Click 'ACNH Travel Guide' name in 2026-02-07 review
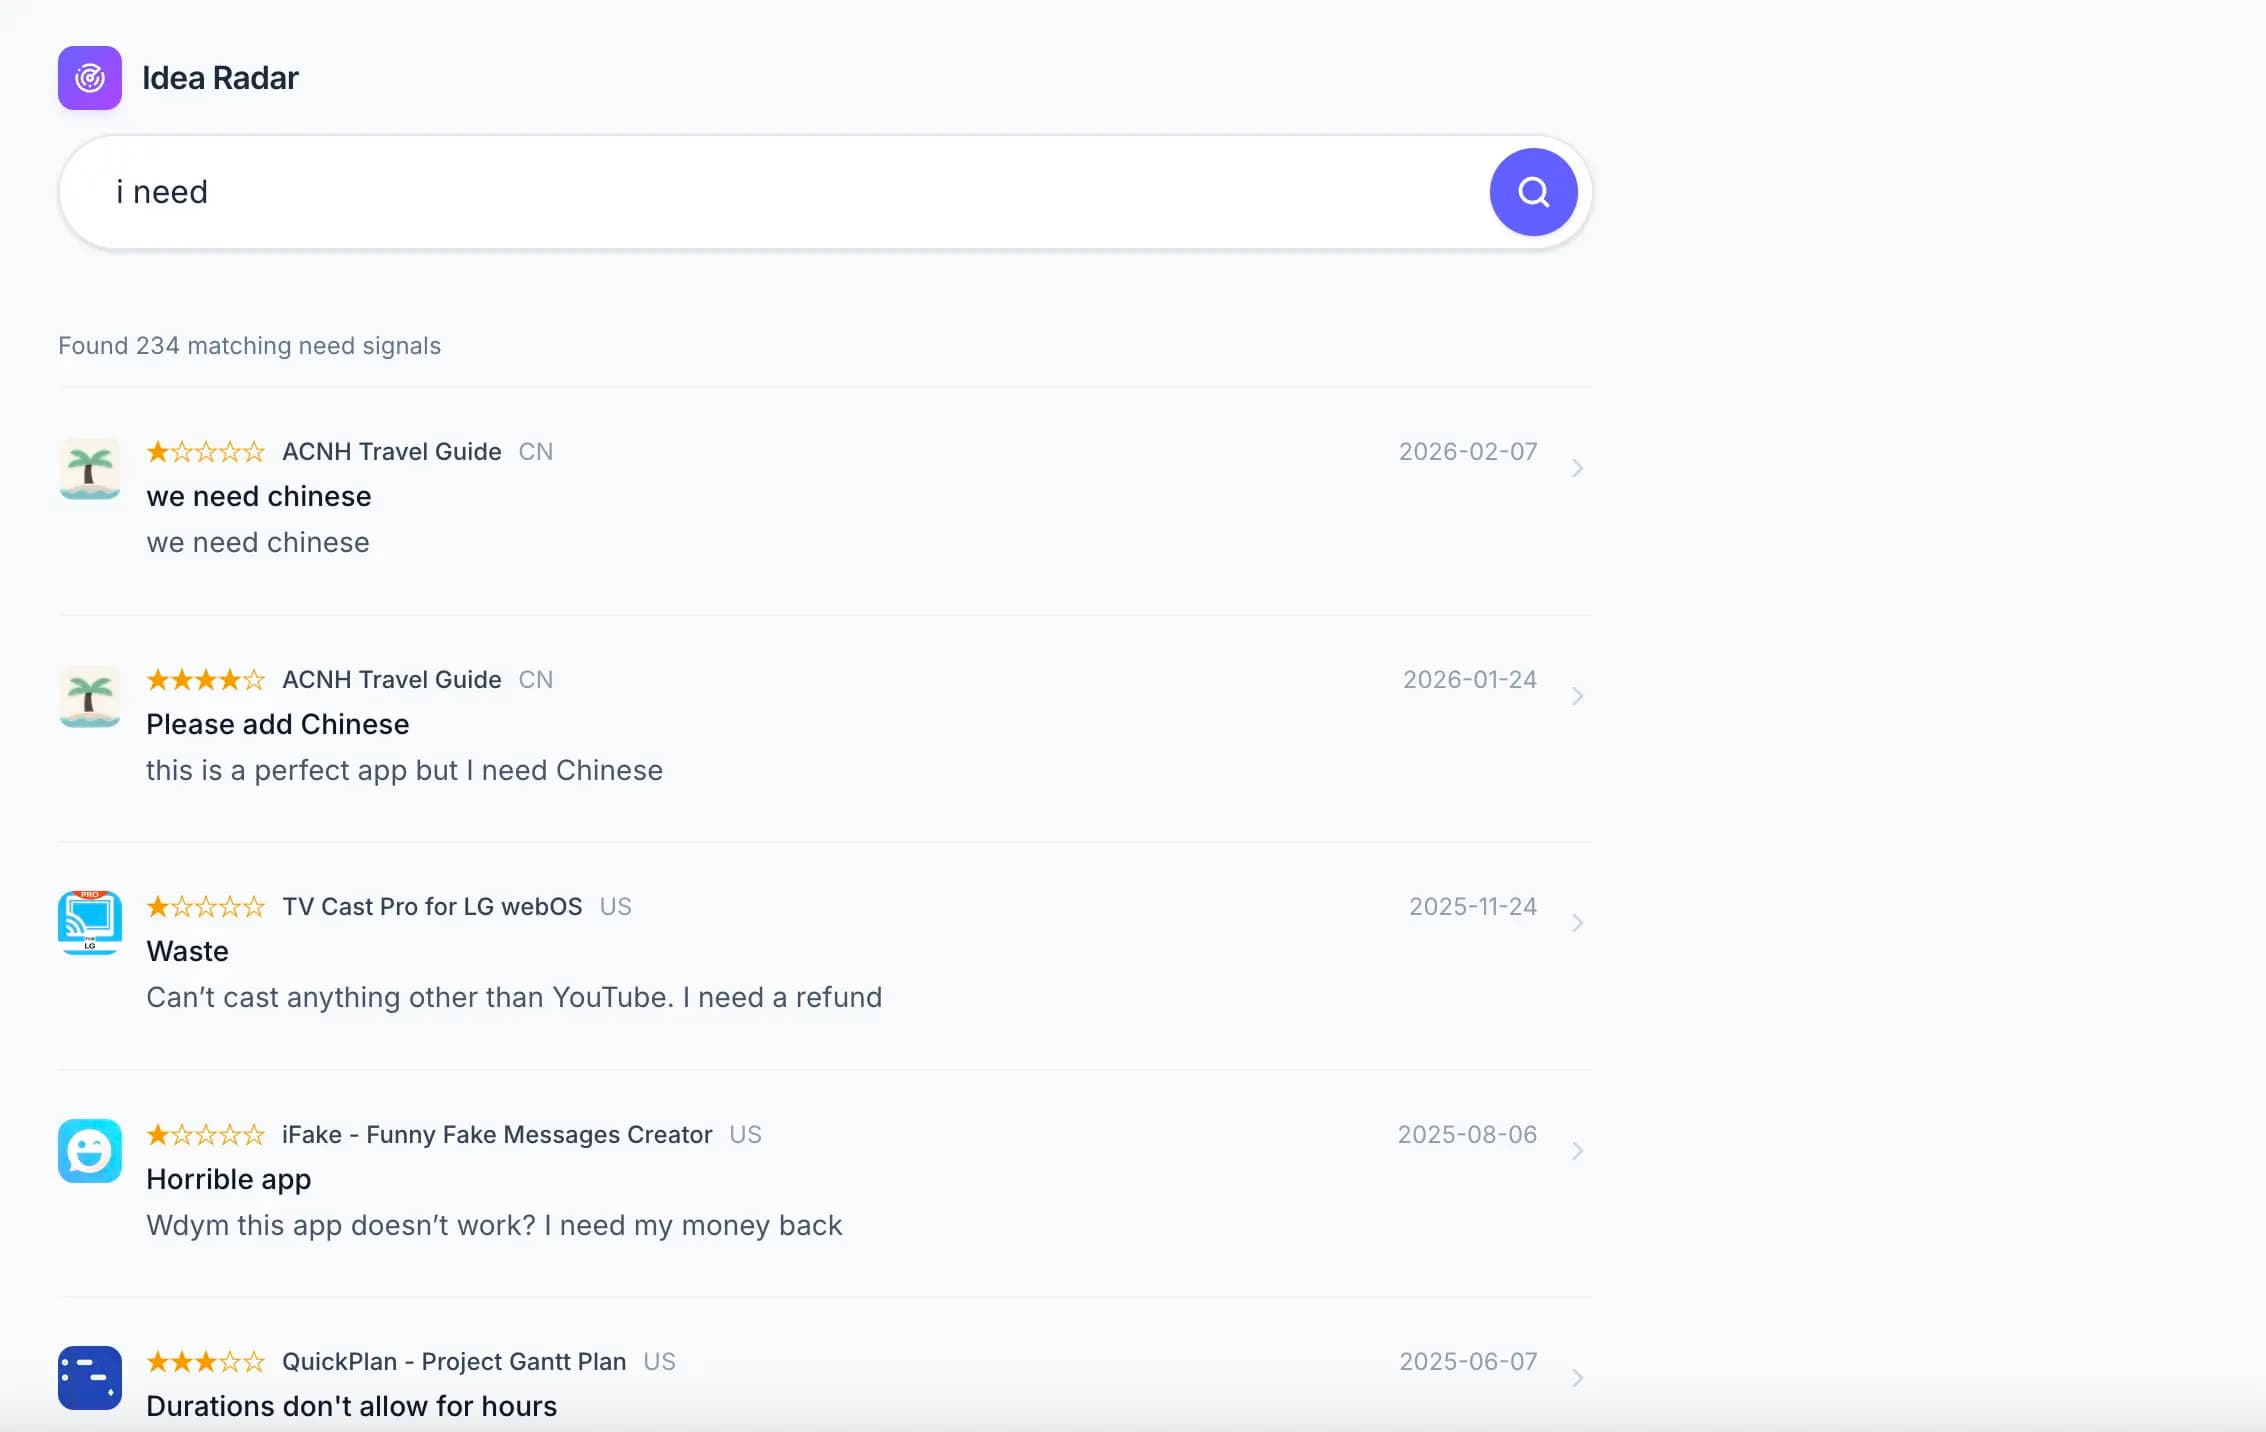 (x=392, y=452)
